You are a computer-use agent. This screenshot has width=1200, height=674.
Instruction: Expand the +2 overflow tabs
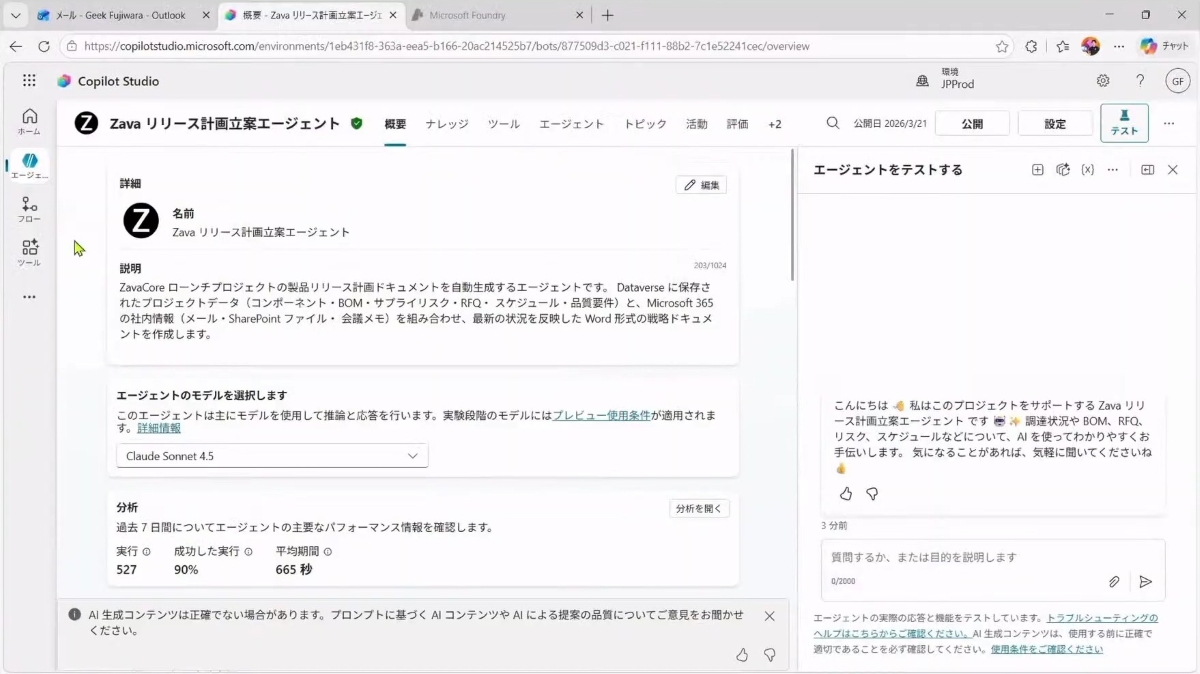coord(774,124)
